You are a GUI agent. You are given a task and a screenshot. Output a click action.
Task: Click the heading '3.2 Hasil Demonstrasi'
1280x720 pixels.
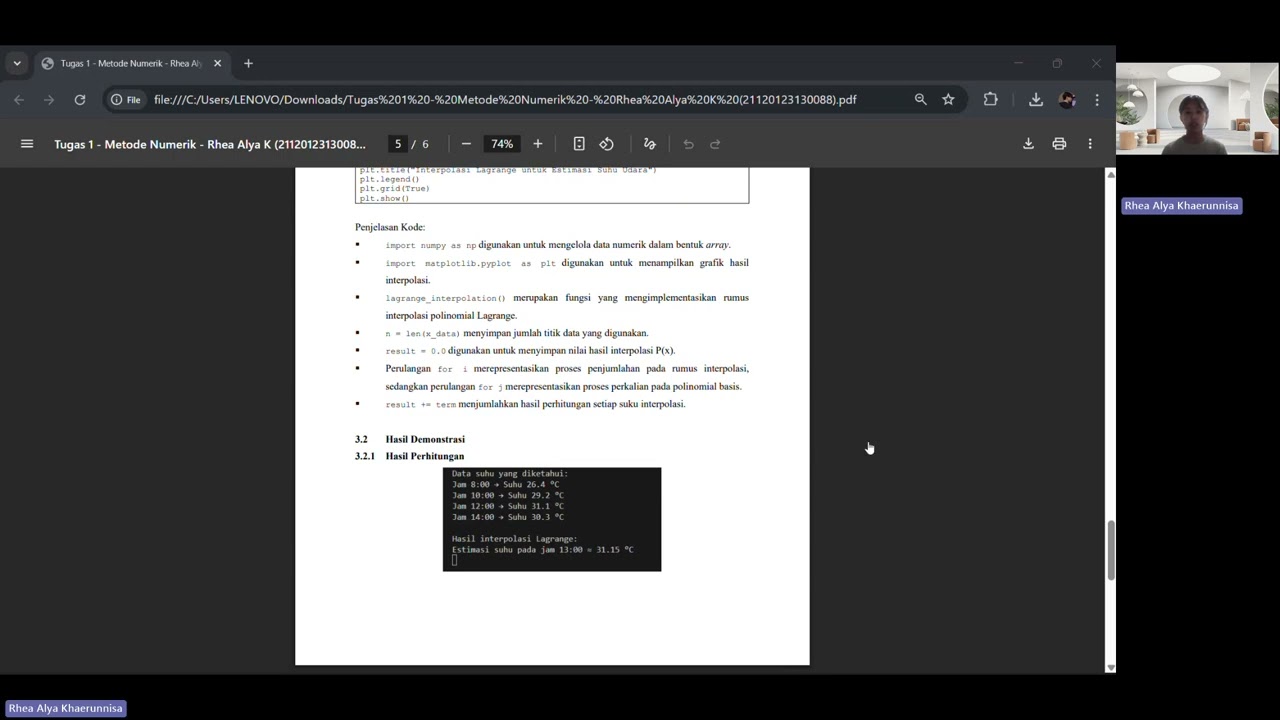pyautogui.click(x=410, y=439)
